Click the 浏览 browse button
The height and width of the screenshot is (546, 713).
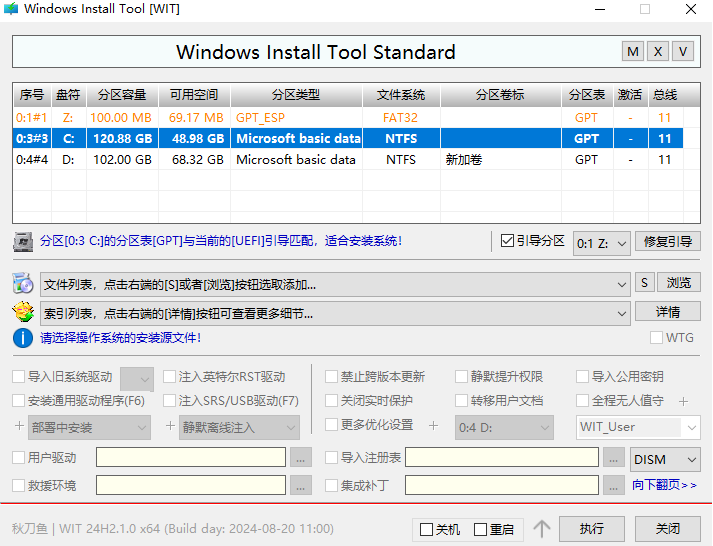(679, 283)
